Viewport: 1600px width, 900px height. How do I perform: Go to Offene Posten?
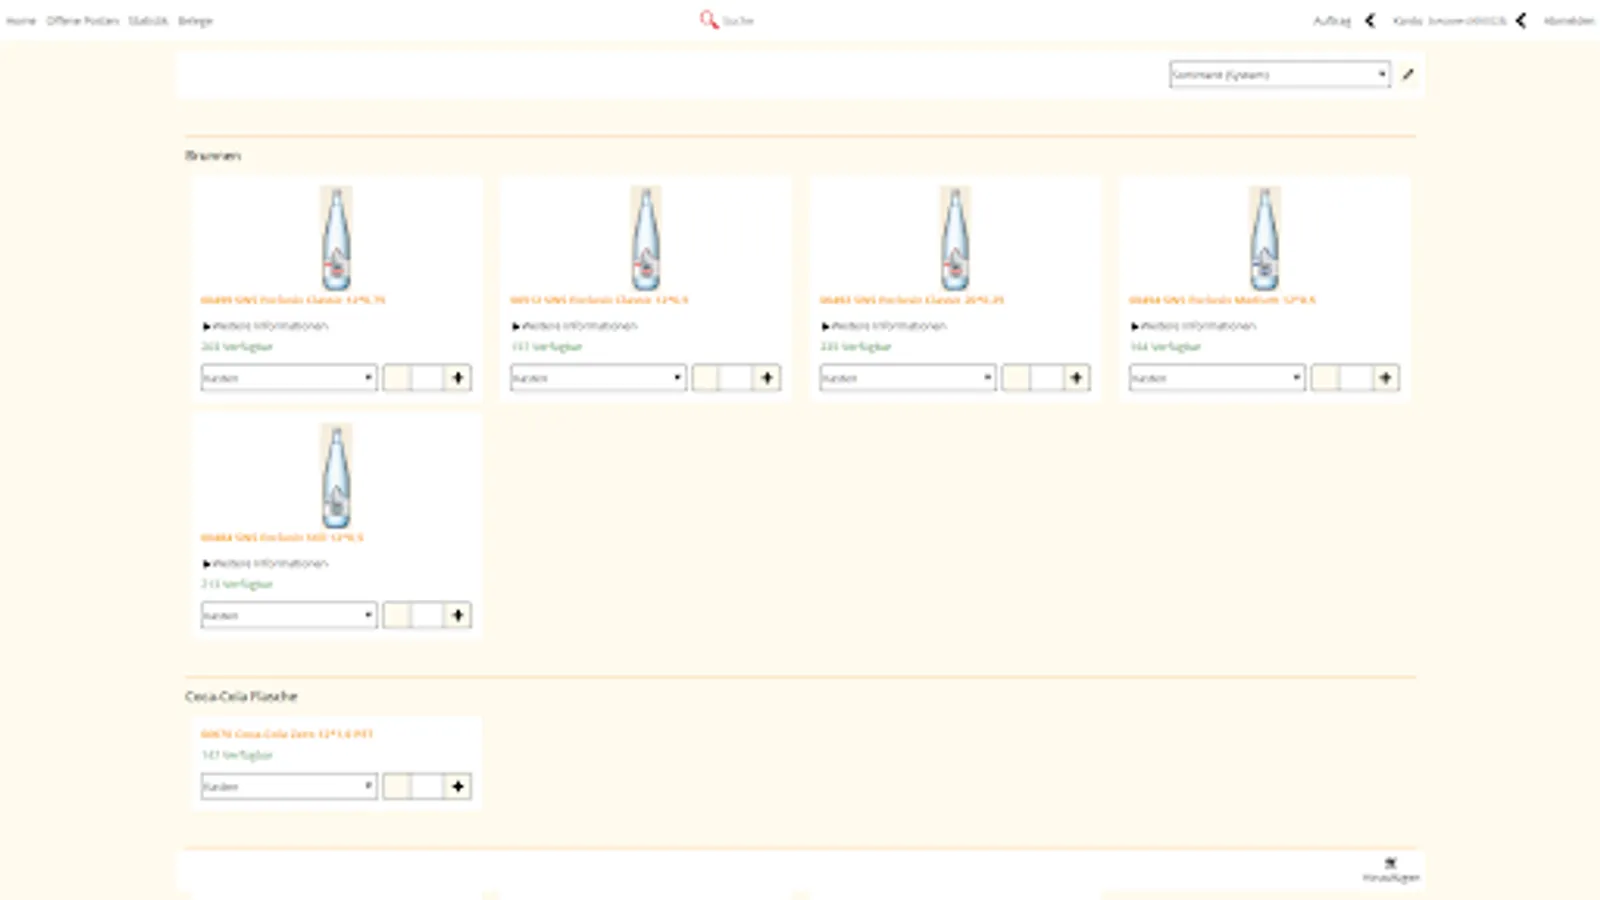pyautogui.click(x=82, y=21)
